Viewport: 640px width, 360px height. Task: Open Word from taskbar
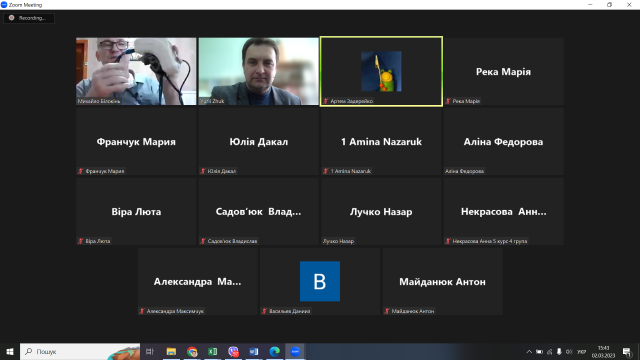coord(254,351)
